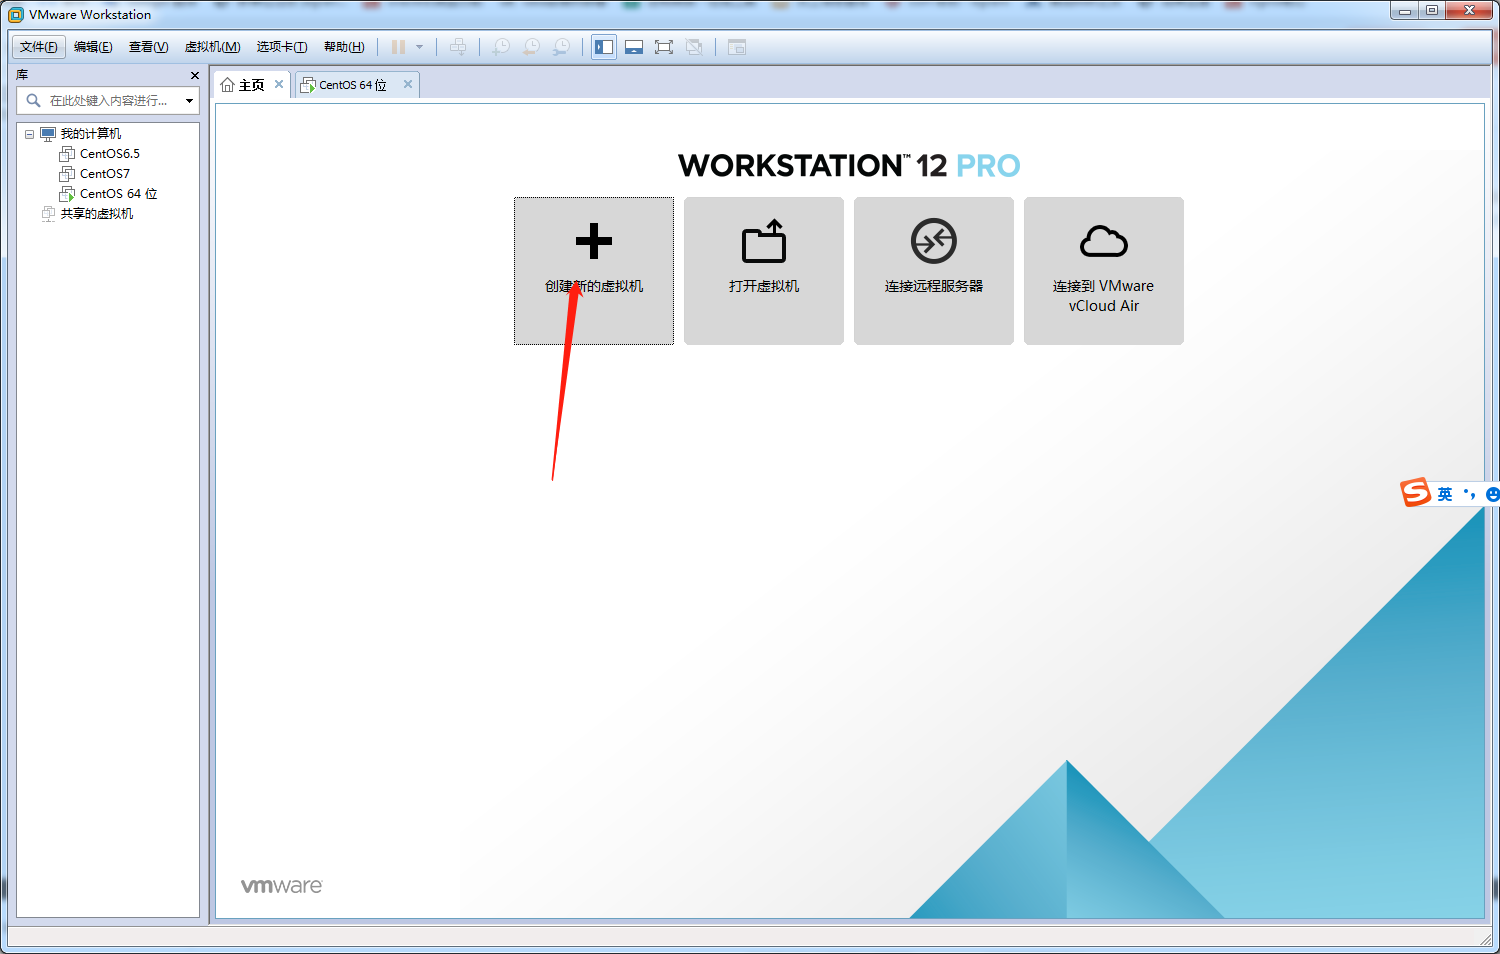Collapse the 我的计算机 tree node
This screenshot has width=1500, height=954.
pyautogui.click(x=30, y=134)
